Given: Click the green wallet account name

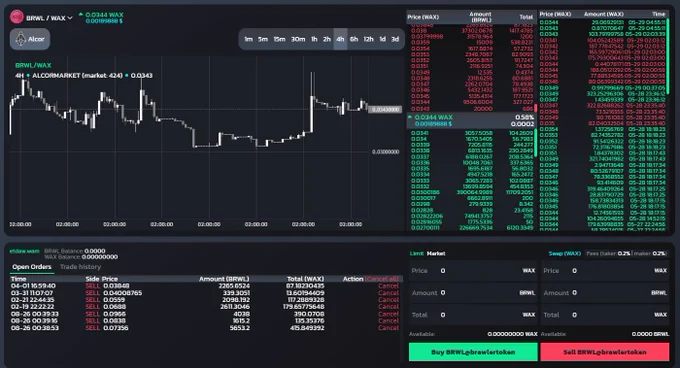Looking at the screenshot, I should click(24, 251).
